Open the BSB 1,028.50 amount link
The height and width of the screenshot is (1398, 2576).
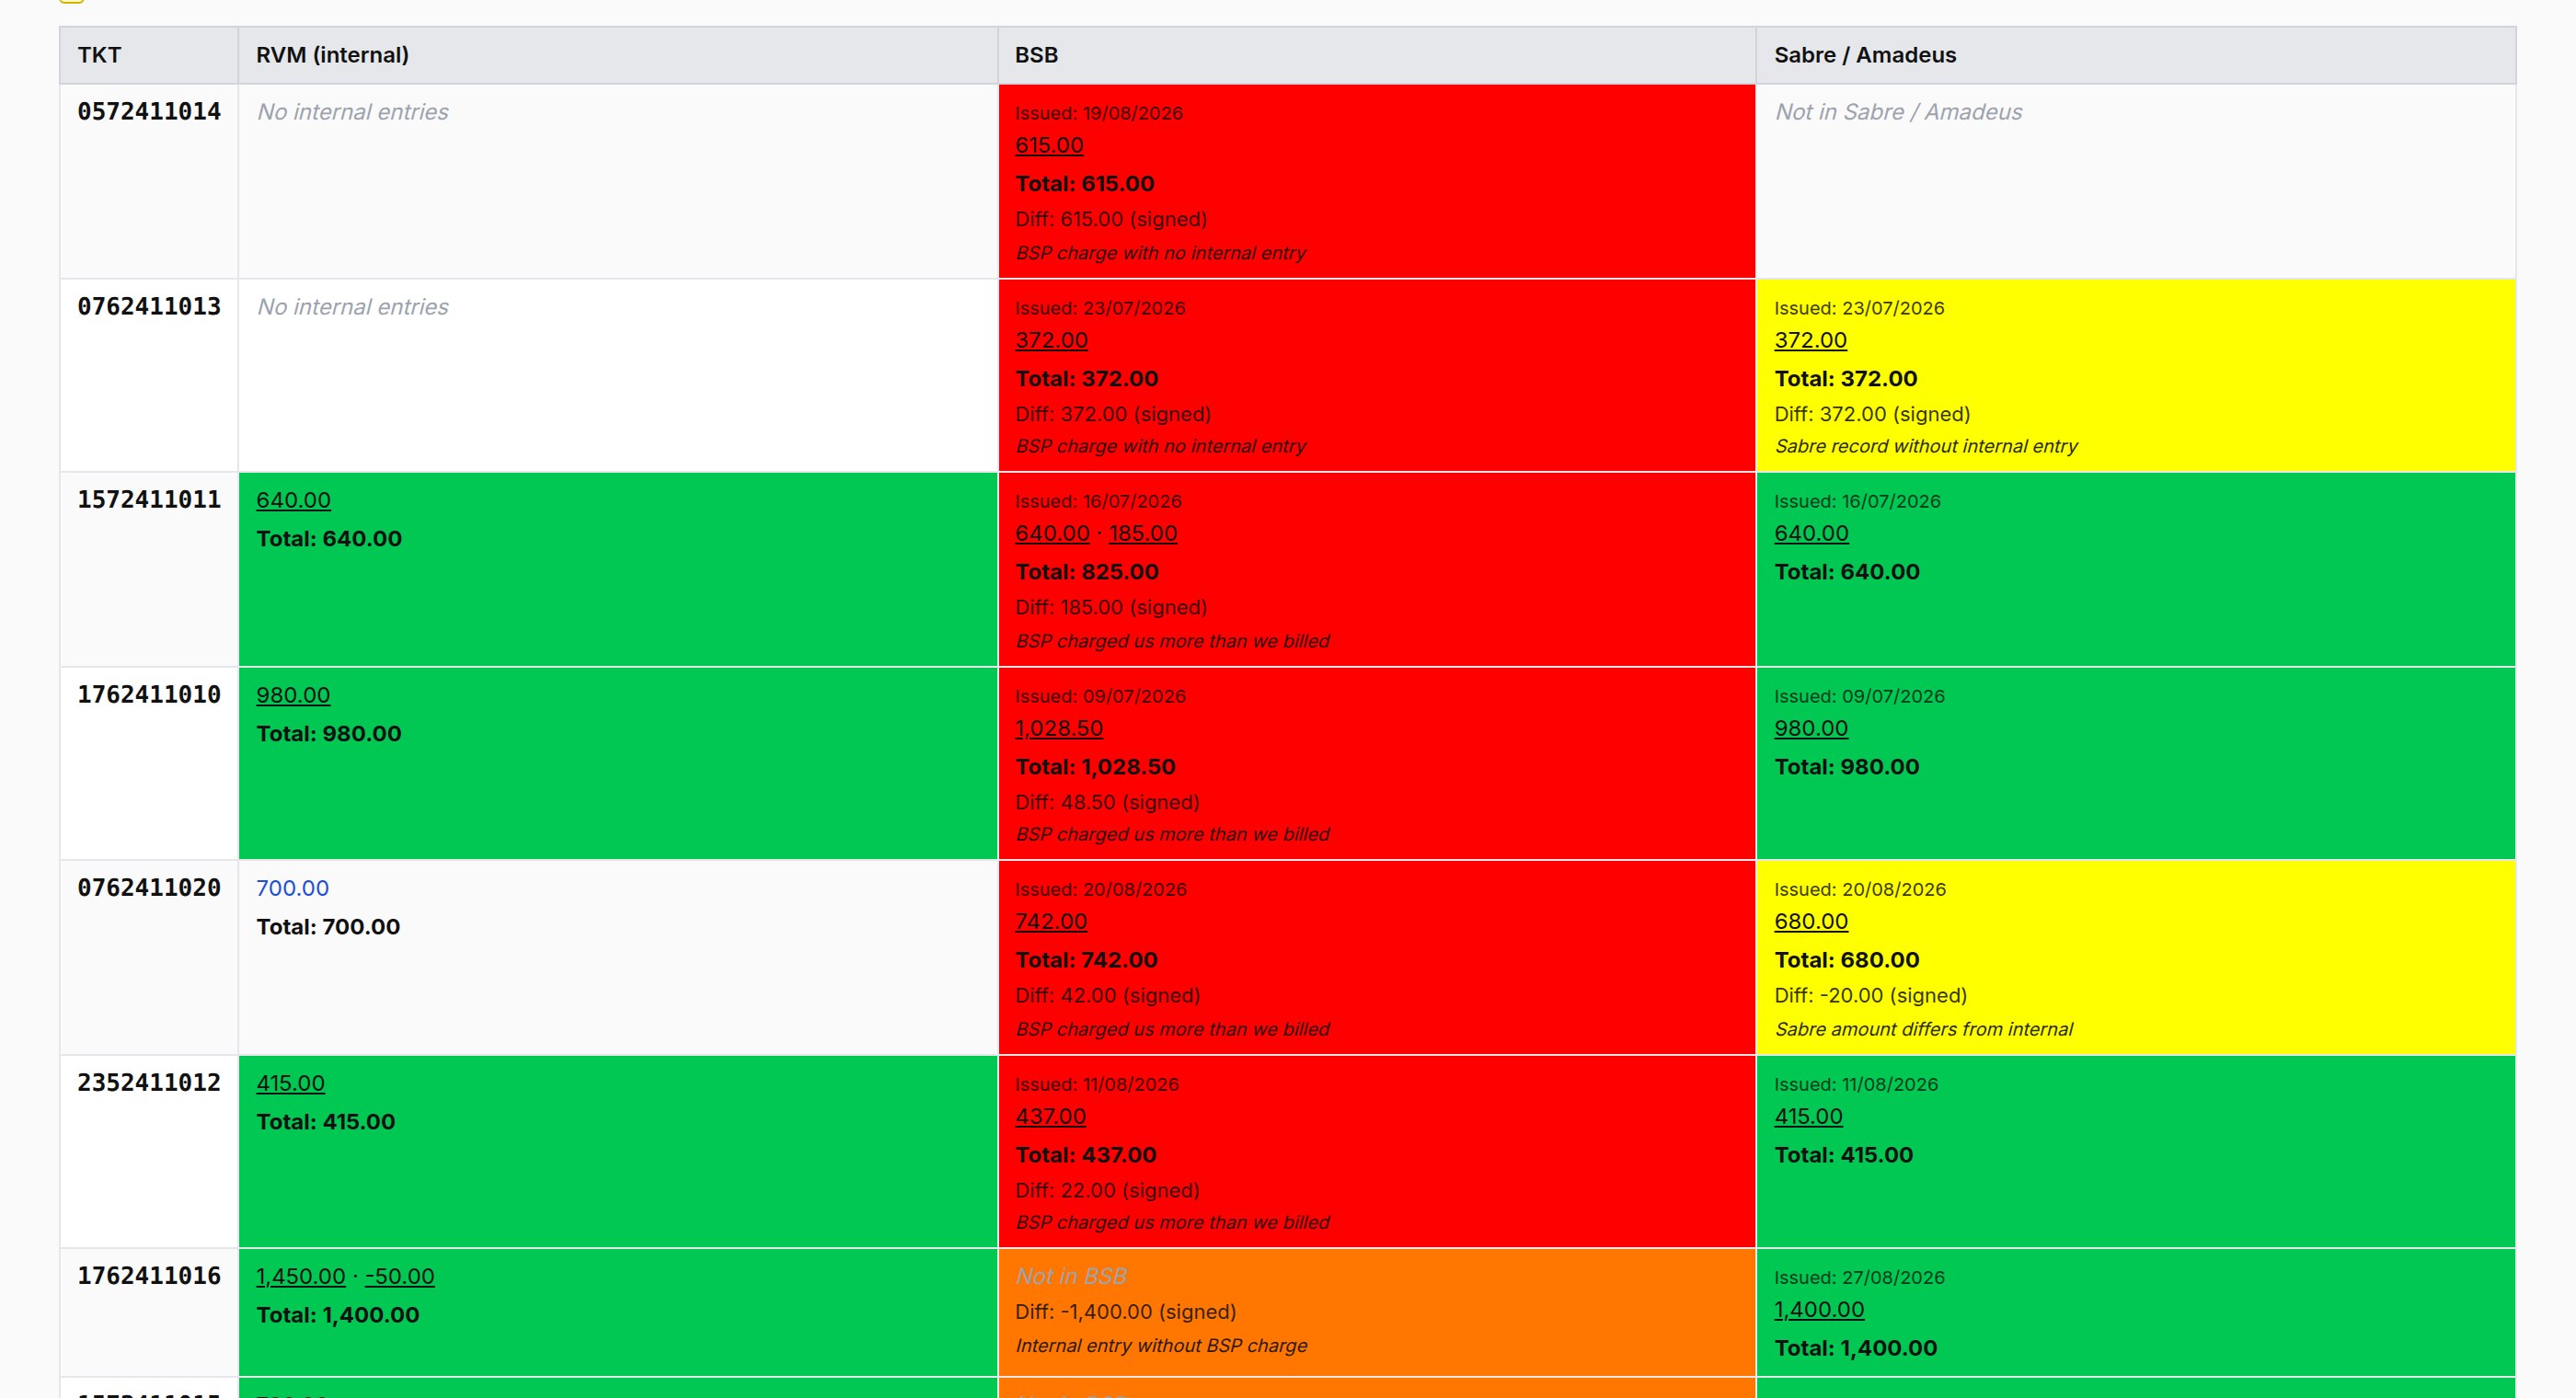[1059, 728]
